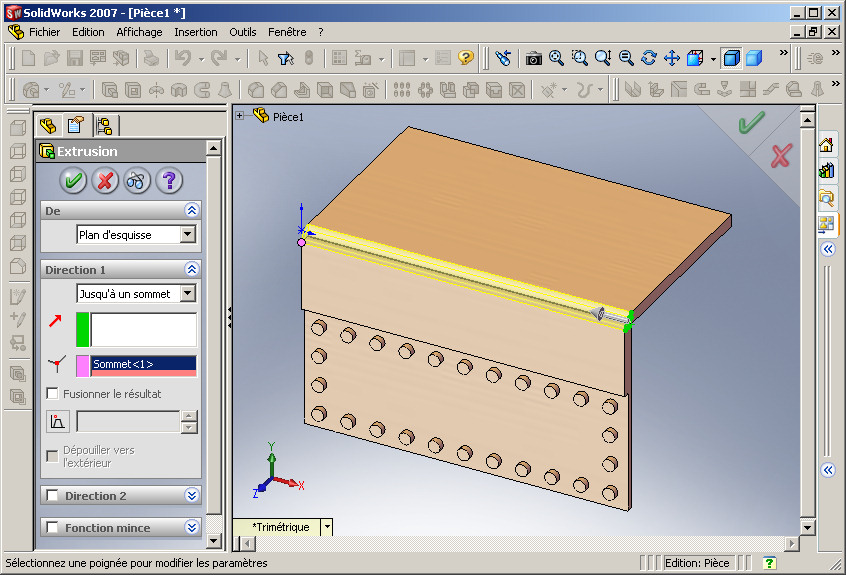Click the reverse direction red arrow button
Viewport: 846px width, 575px height.
point(55,320)
